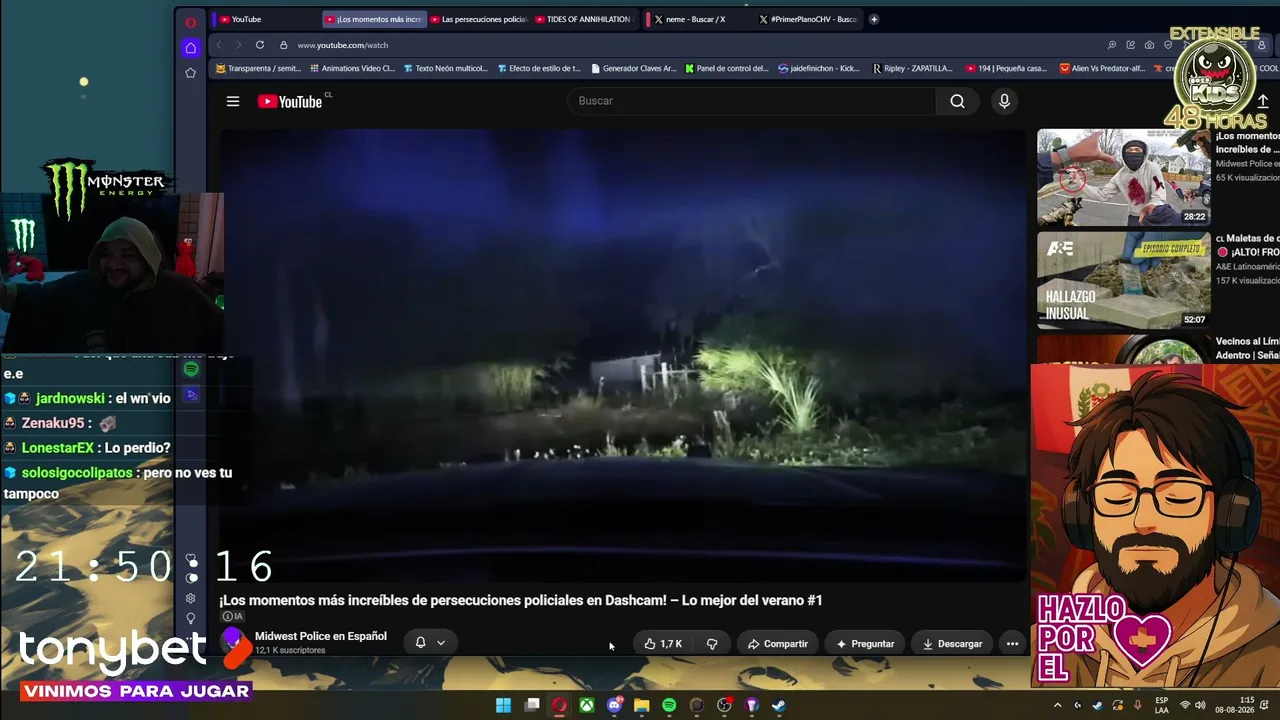
Task: Click the Preguntar button
Action: point(865,644)
